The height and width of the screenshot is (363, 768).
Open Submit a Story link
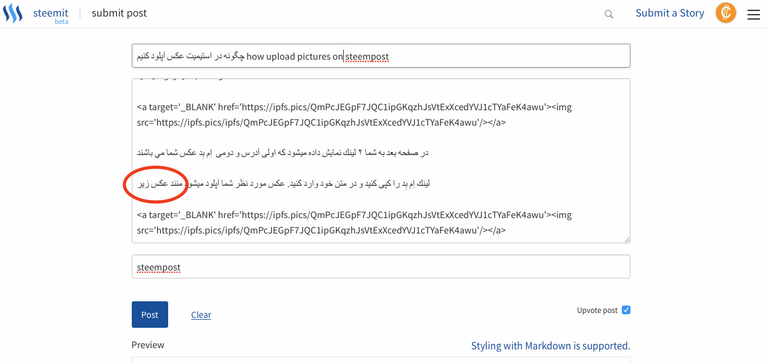click(x=670, y=13)
